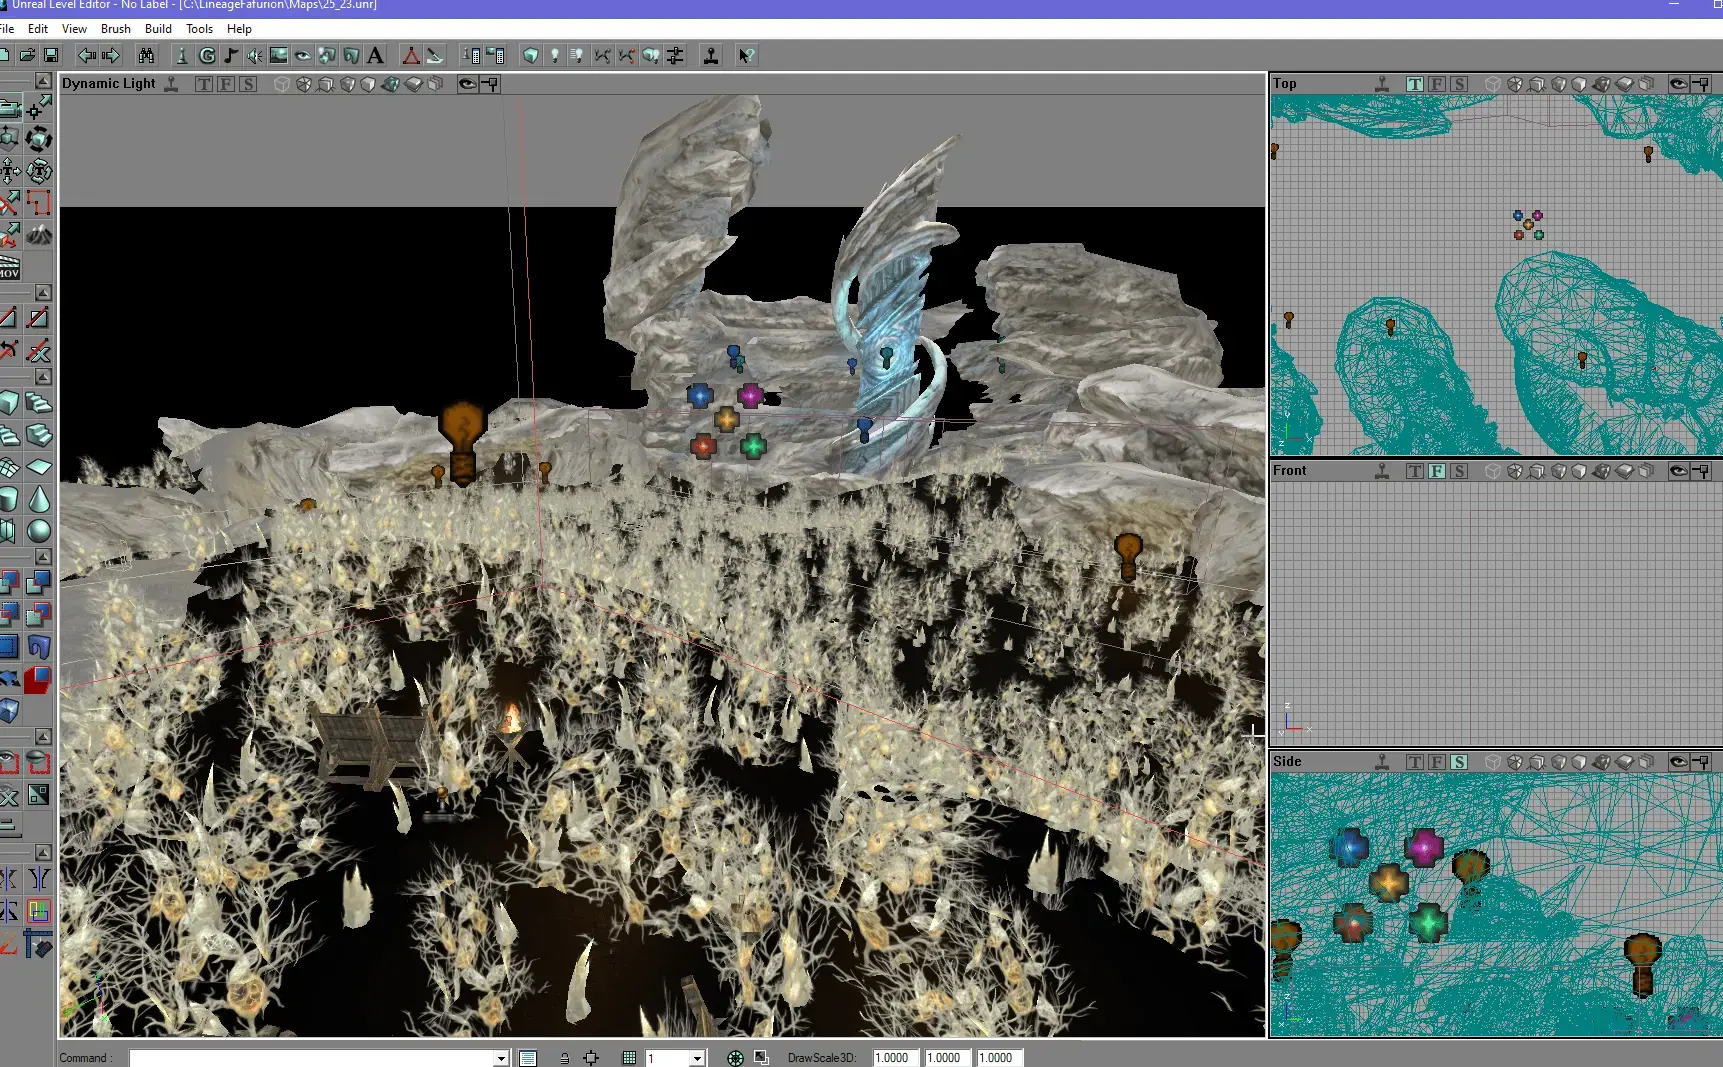
Task: Toggle F button in Front viewport header
Action: (1437, 471)
